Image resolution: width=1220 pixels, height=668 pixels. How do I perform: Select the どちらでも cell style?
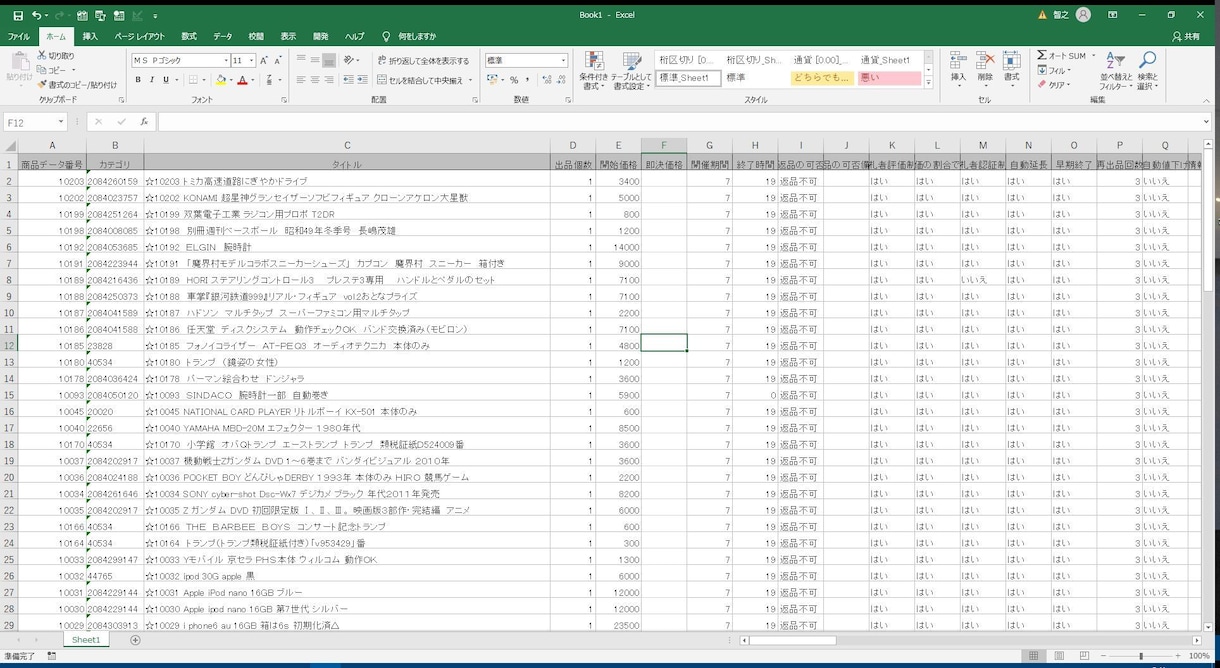click(822, 78)
